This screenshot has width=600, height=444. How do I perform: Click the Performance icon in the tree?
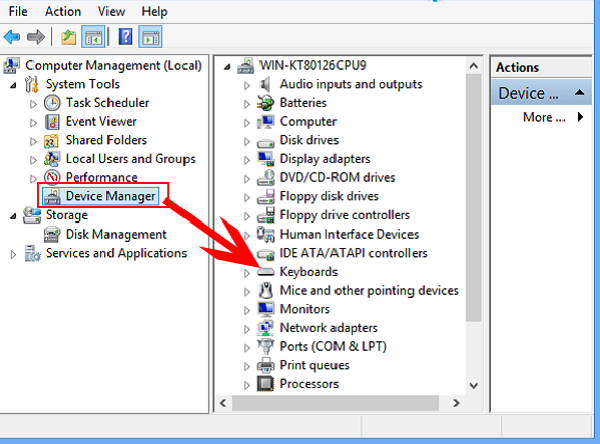click(54, 178)
